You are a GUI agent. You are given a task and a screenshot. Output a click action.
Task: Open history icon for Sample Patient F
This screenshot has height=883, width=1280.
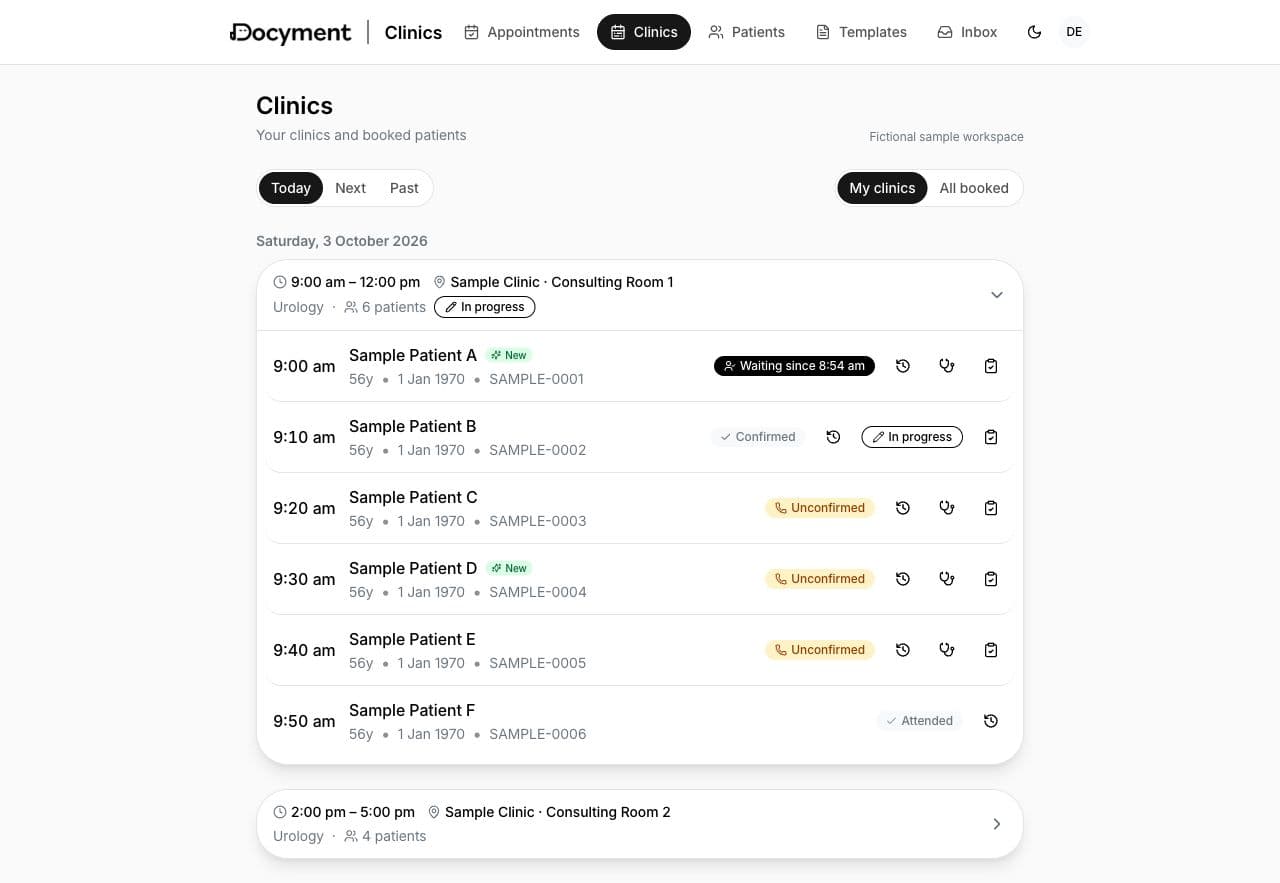991,721
